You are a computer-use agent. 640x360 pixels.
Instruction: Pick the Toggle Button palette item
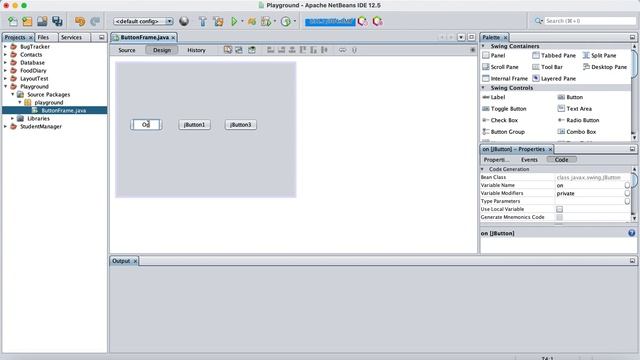504,109
